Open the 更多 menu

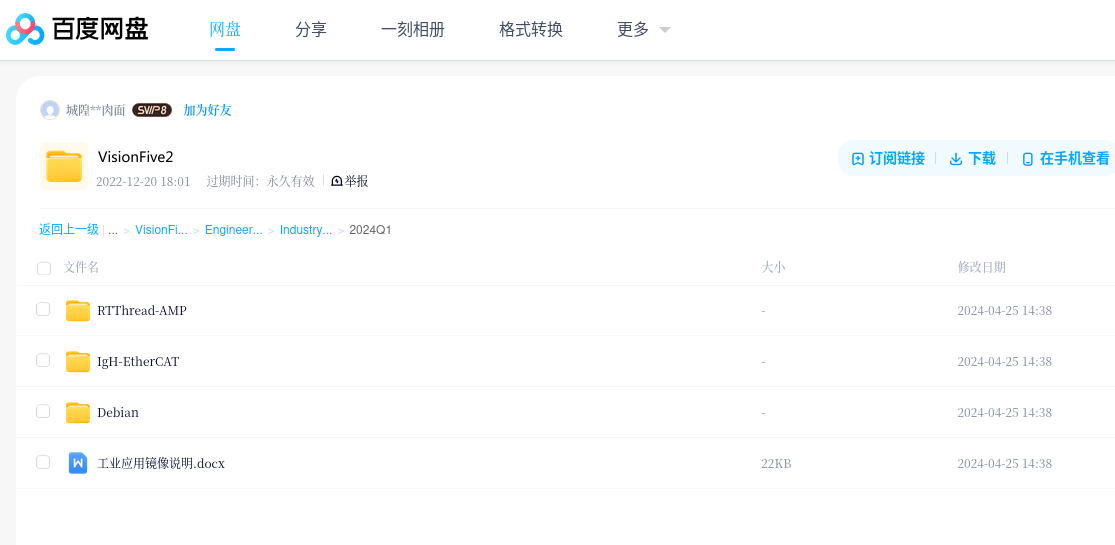tap(633, 29)
